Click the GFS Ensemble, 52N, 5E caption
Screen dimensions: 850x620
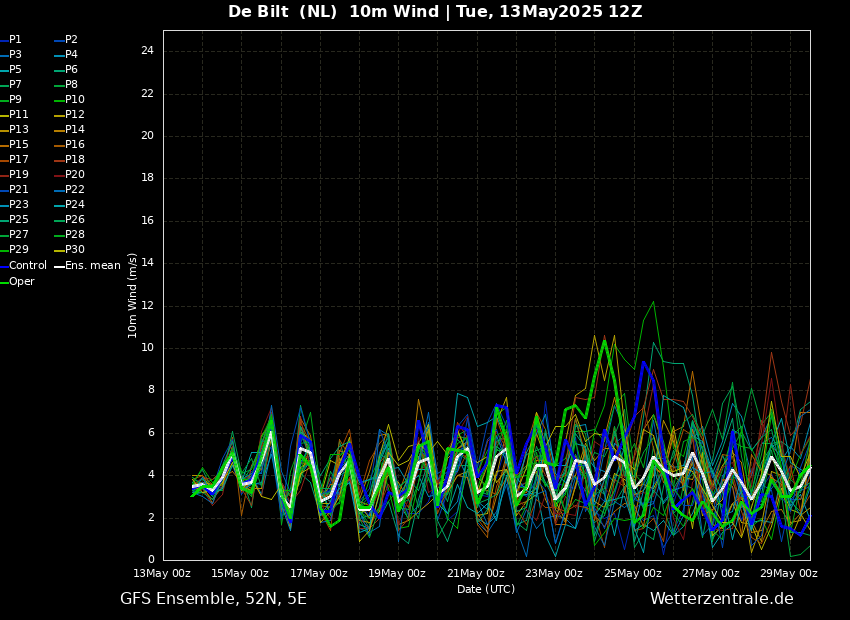click(x=213, y=599)
